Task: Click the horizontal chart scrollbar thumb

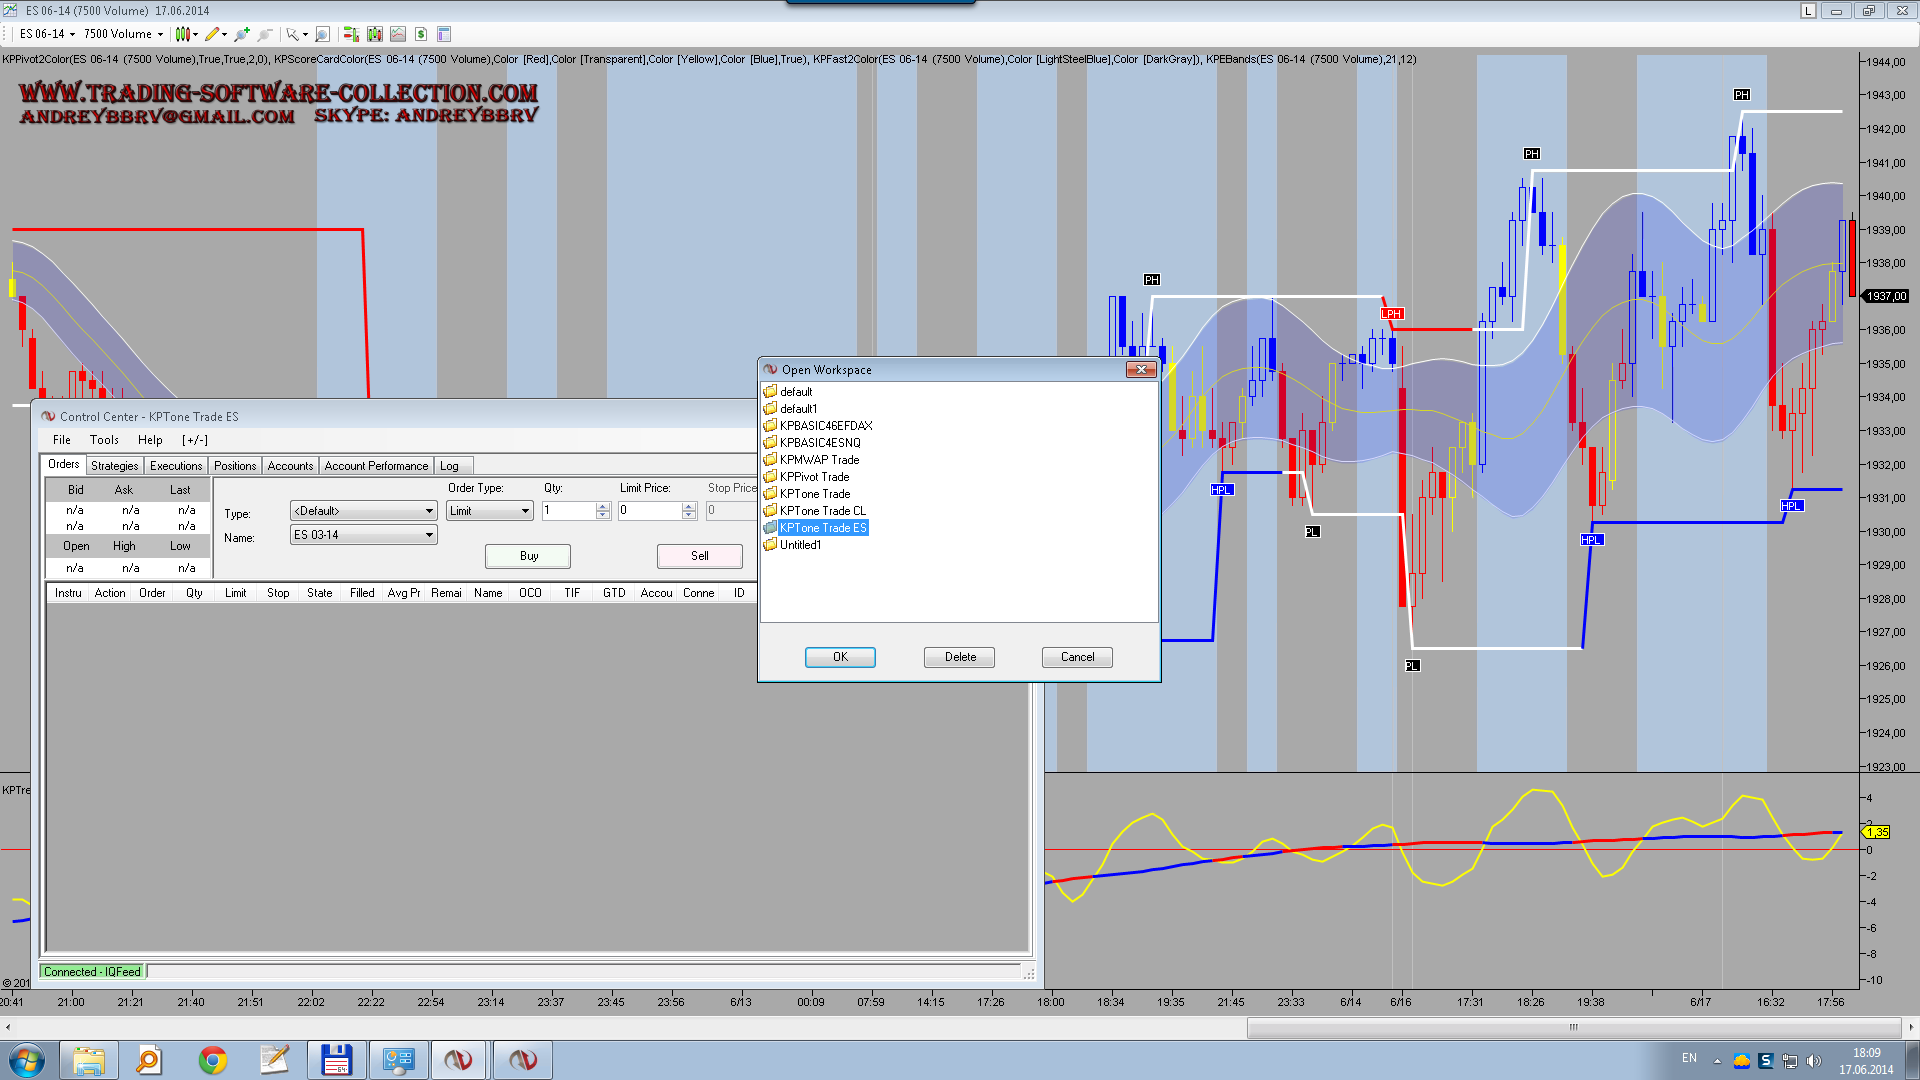Action: click(1573, 1027)
